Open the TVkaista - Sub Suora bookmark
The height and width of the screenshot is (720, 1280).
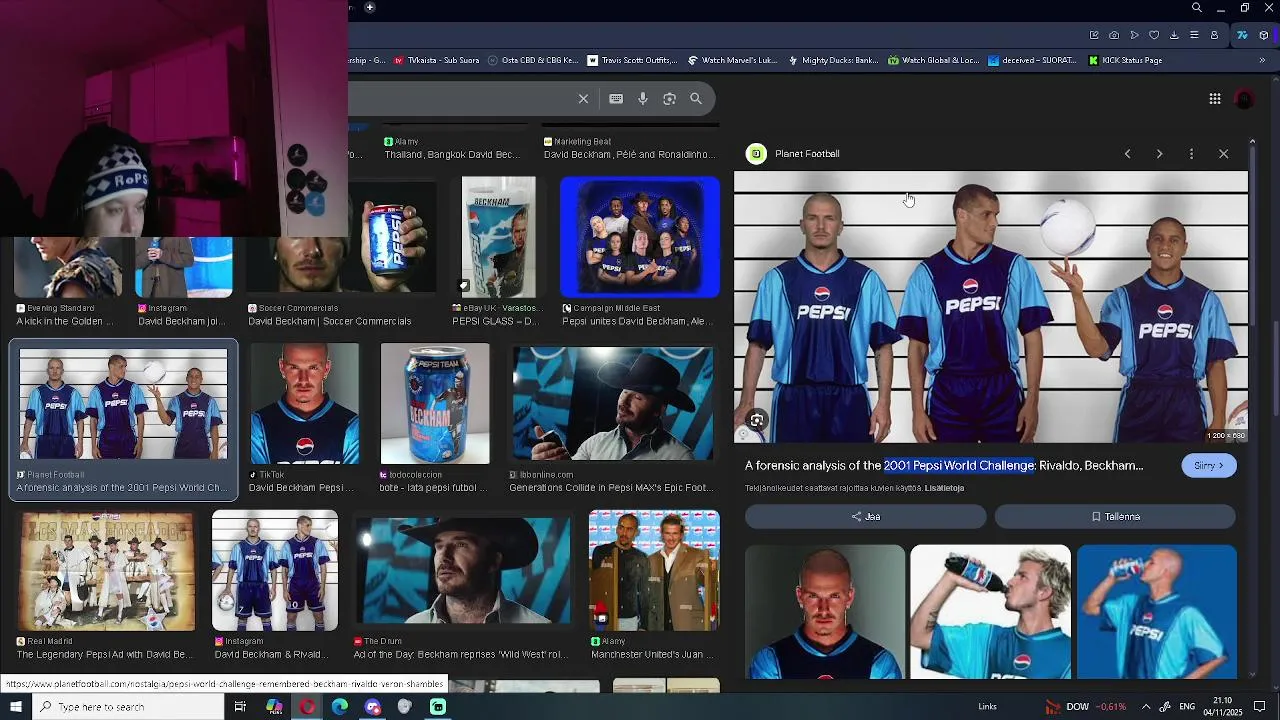click(x=436, y=60)
